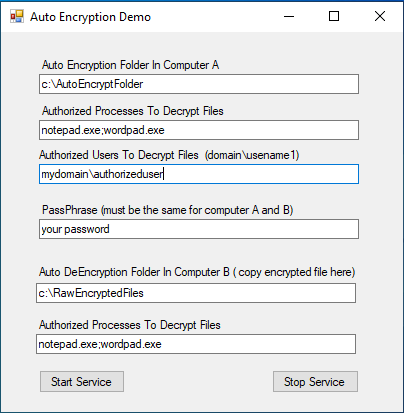Start the encryption service
The image size is (404, 413).
(82, 382)
